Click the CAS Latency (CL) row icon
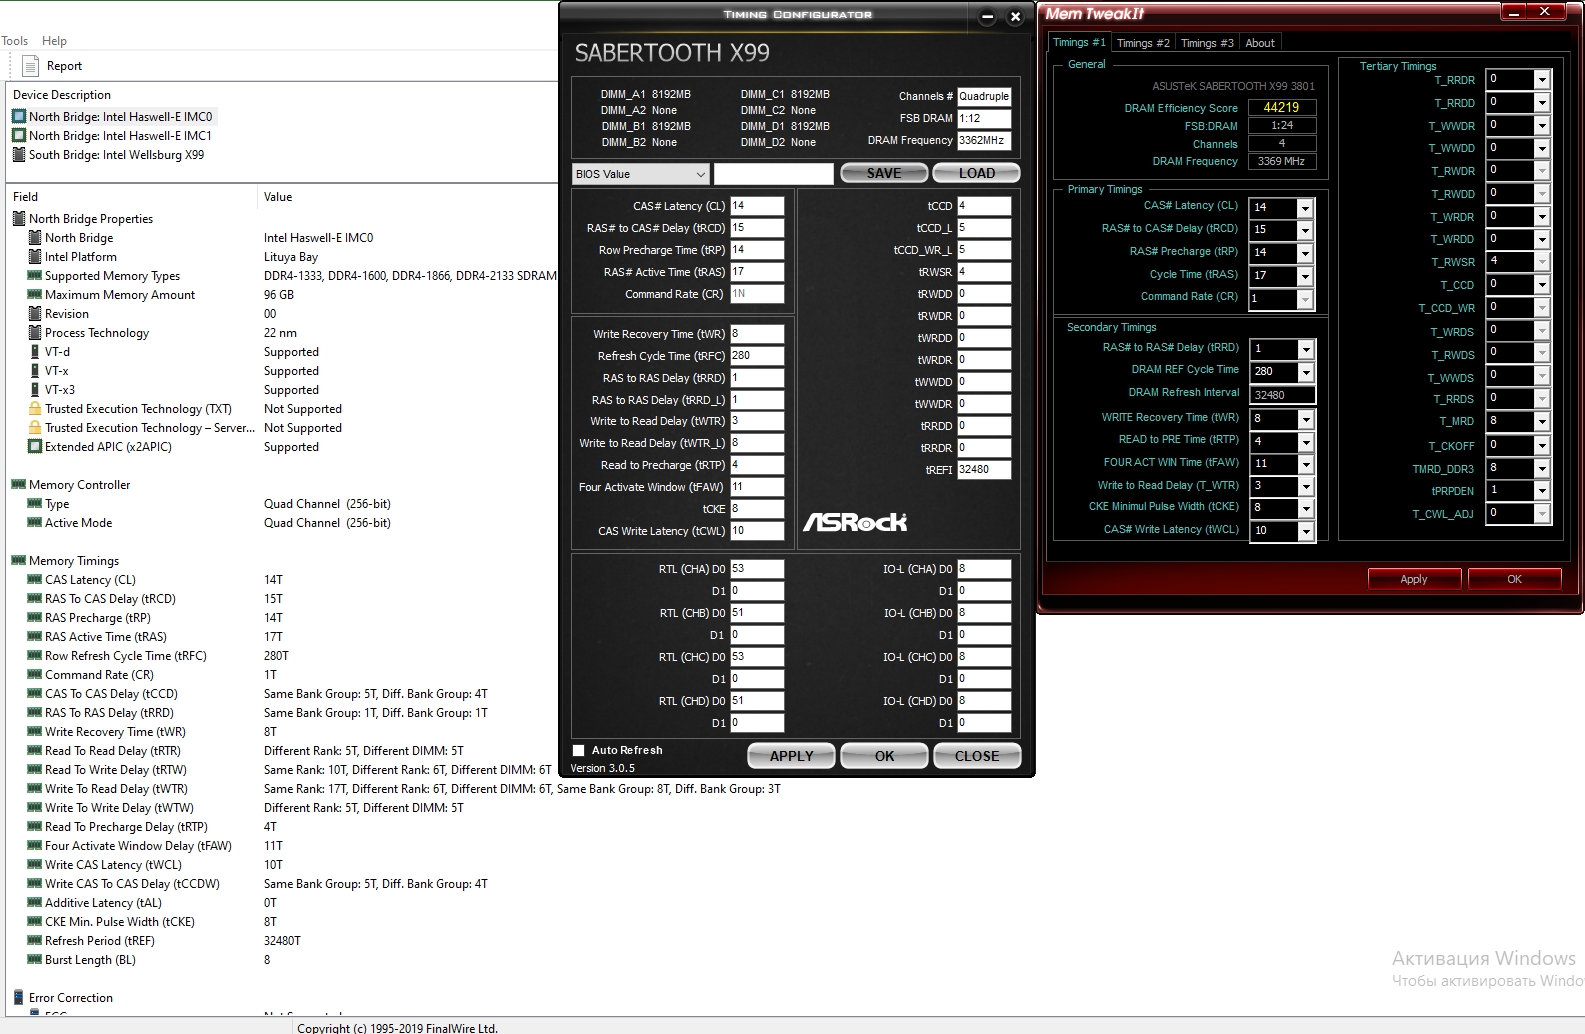The width and height of the screenshot is (1585, 1034). (35, 580)
